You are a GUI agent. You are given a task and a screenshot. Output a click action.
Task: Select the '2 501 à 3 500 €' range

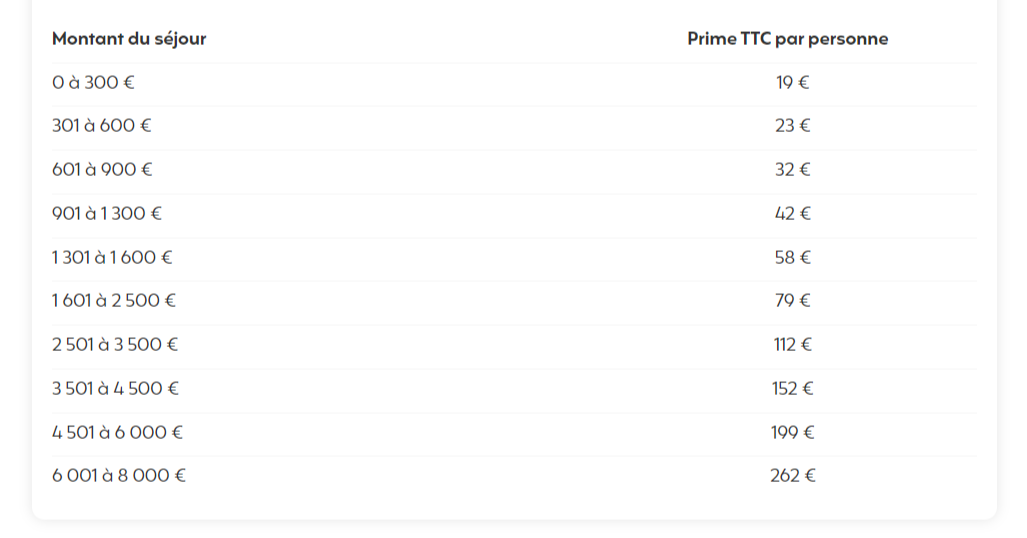[x=115, y=345]
